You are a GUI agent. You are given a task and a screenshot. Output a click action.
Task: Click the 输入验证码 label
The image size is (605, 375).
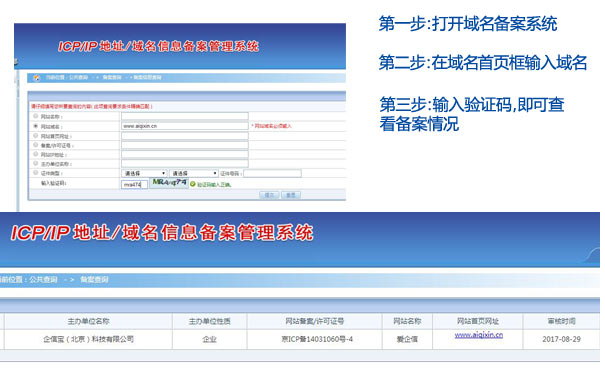tap(54, 183)
